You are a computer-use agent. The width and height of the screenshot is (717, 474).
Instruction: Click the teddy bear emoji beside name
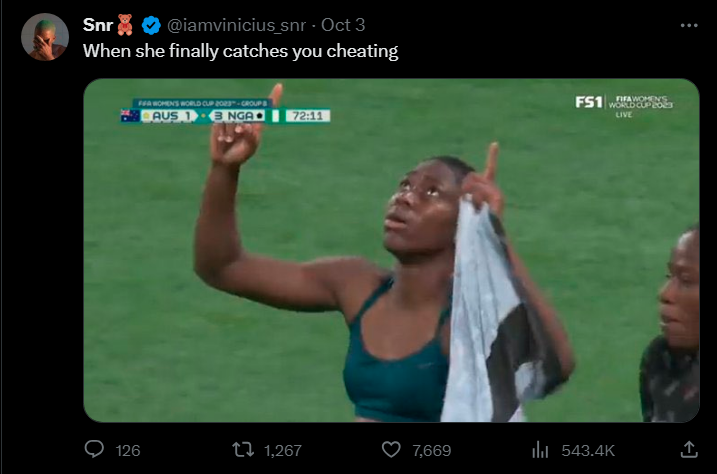point(125,25)
